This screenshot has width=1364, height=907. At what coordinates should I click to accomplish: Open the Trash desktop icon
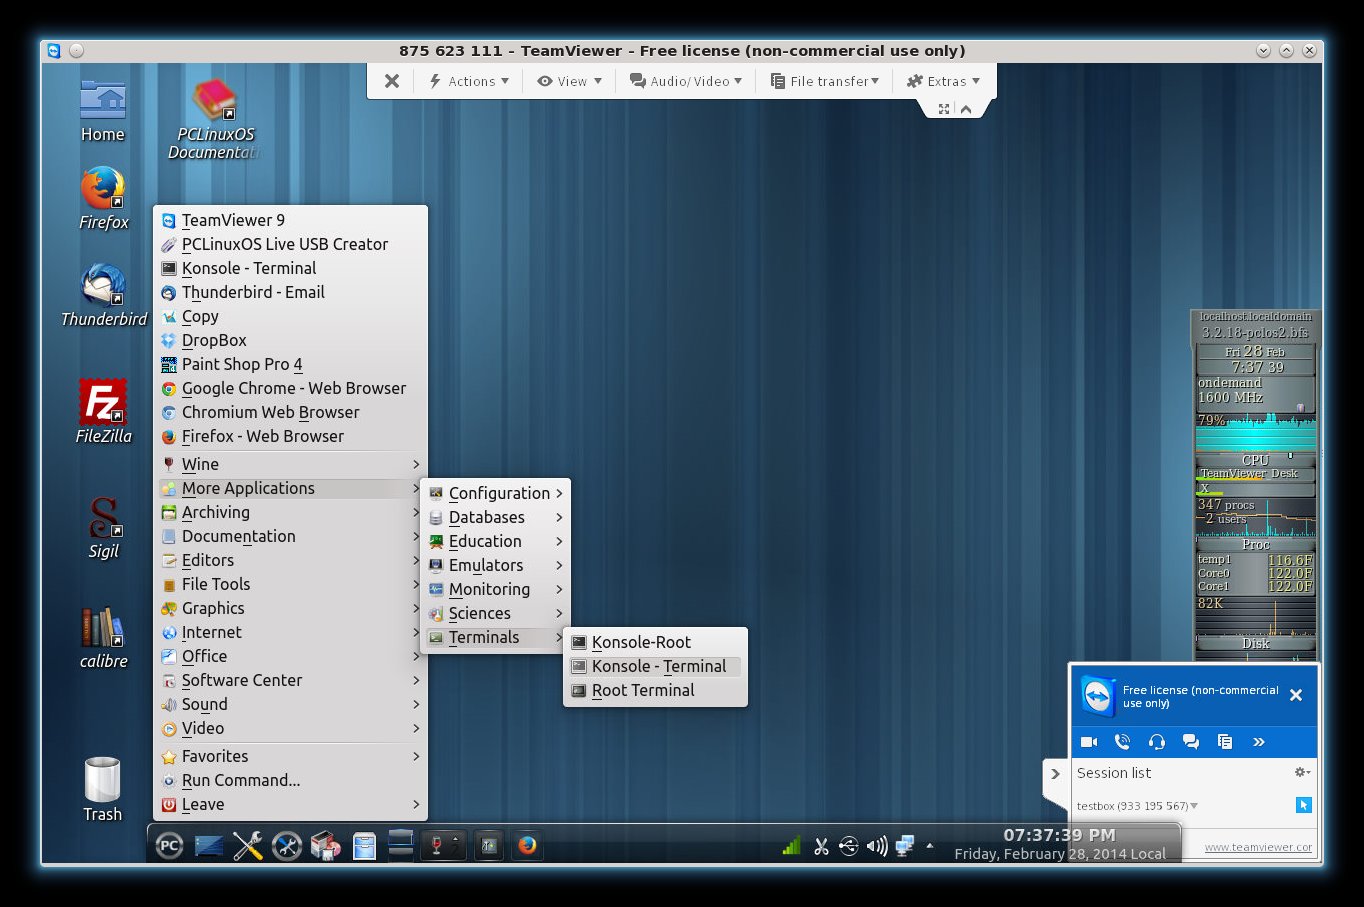pyautogui.click(x=103, y=790)
